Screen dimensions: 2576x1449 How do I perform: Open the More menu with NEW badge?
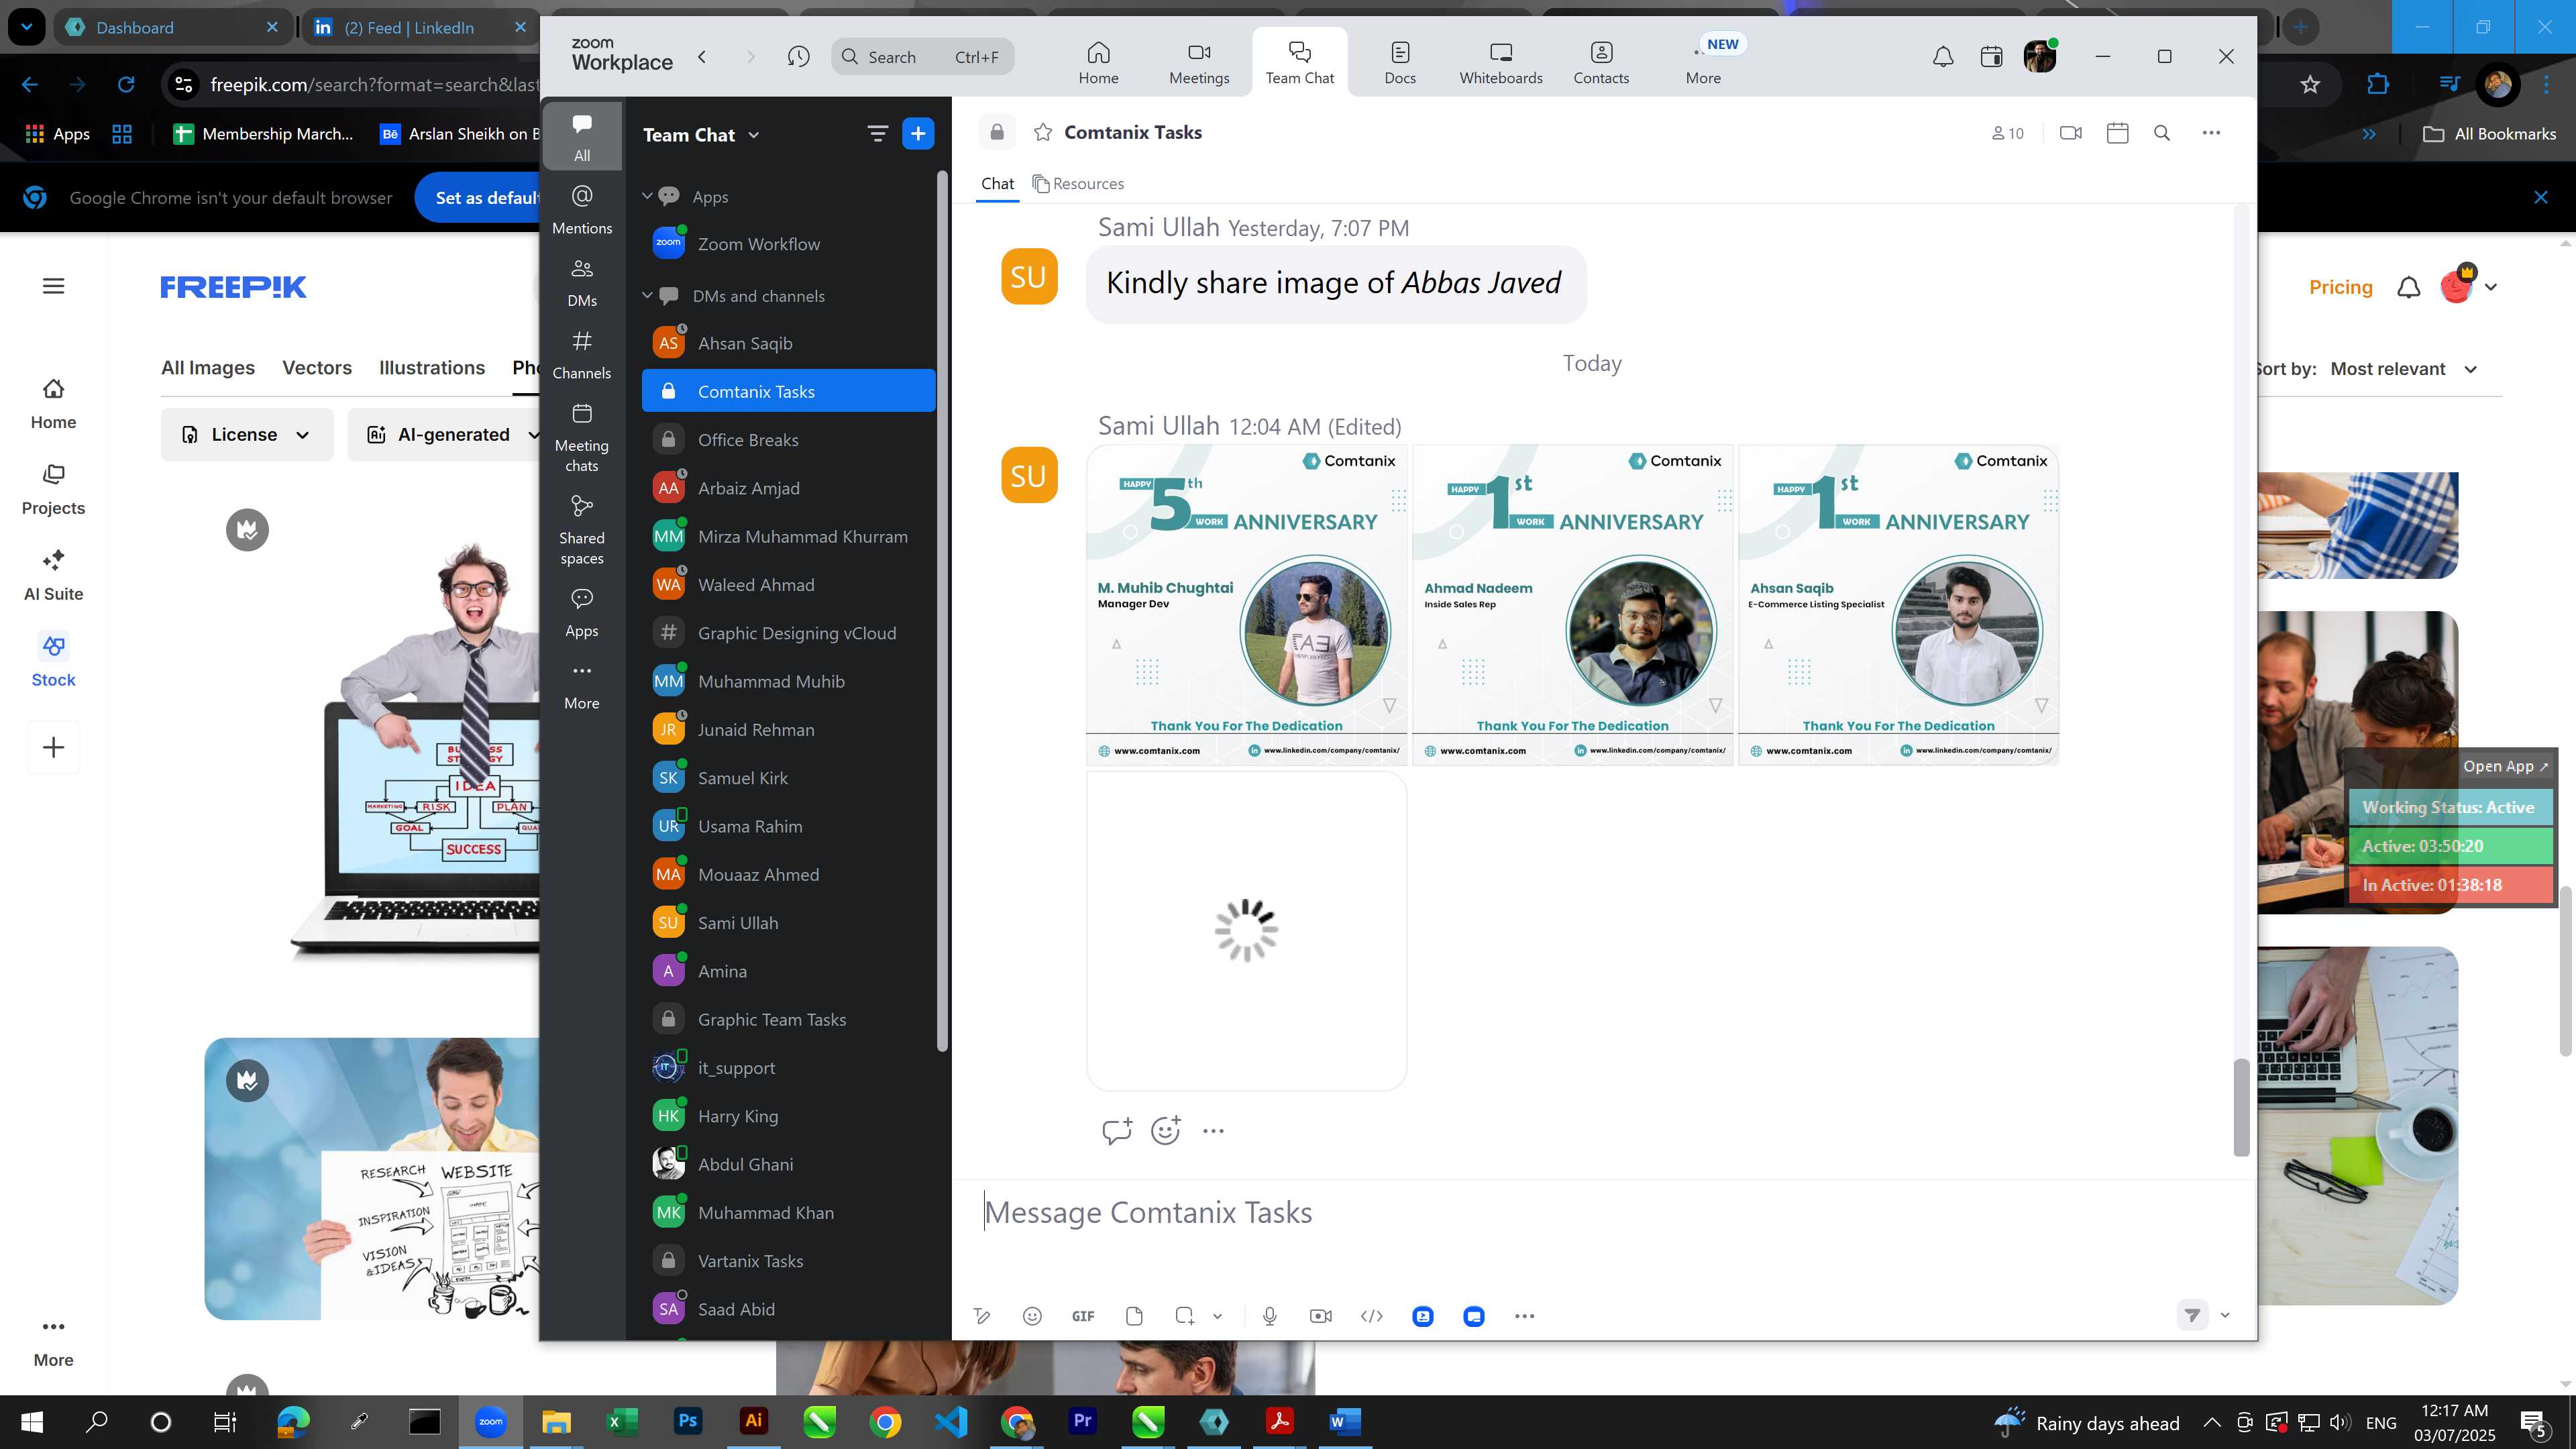tap(1703, 62)
